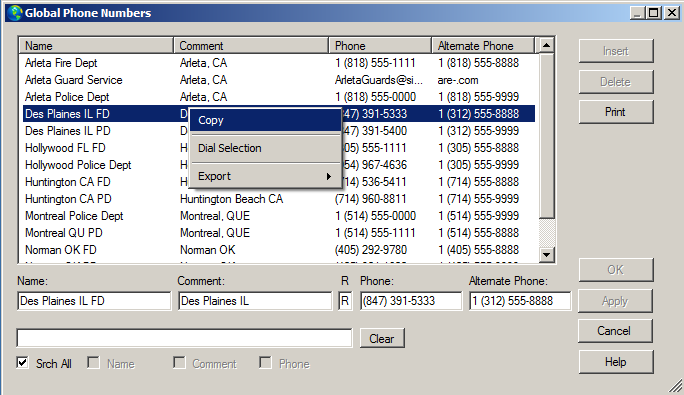Sort by the Comment column header

pos(251,45)
